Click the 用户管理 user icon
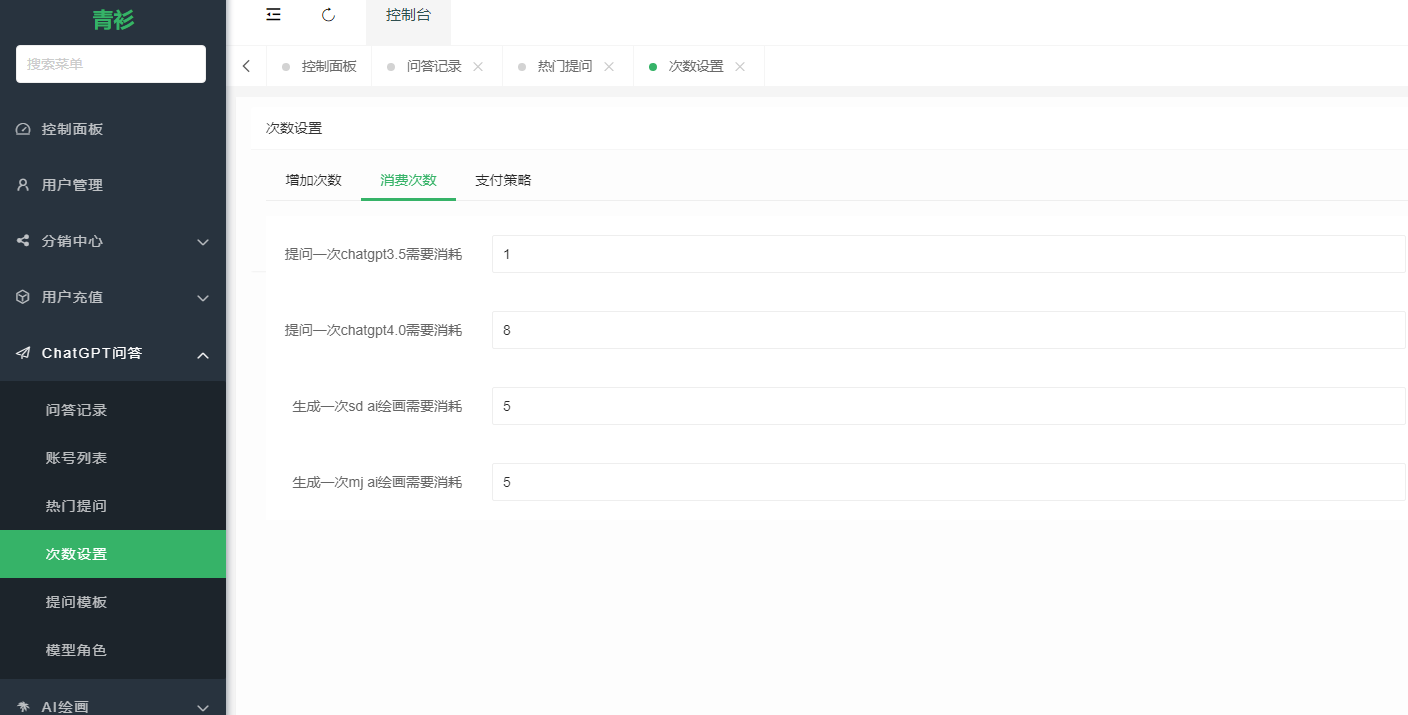1408x715 pixels. pyautogui.click(x=23, y=185)
